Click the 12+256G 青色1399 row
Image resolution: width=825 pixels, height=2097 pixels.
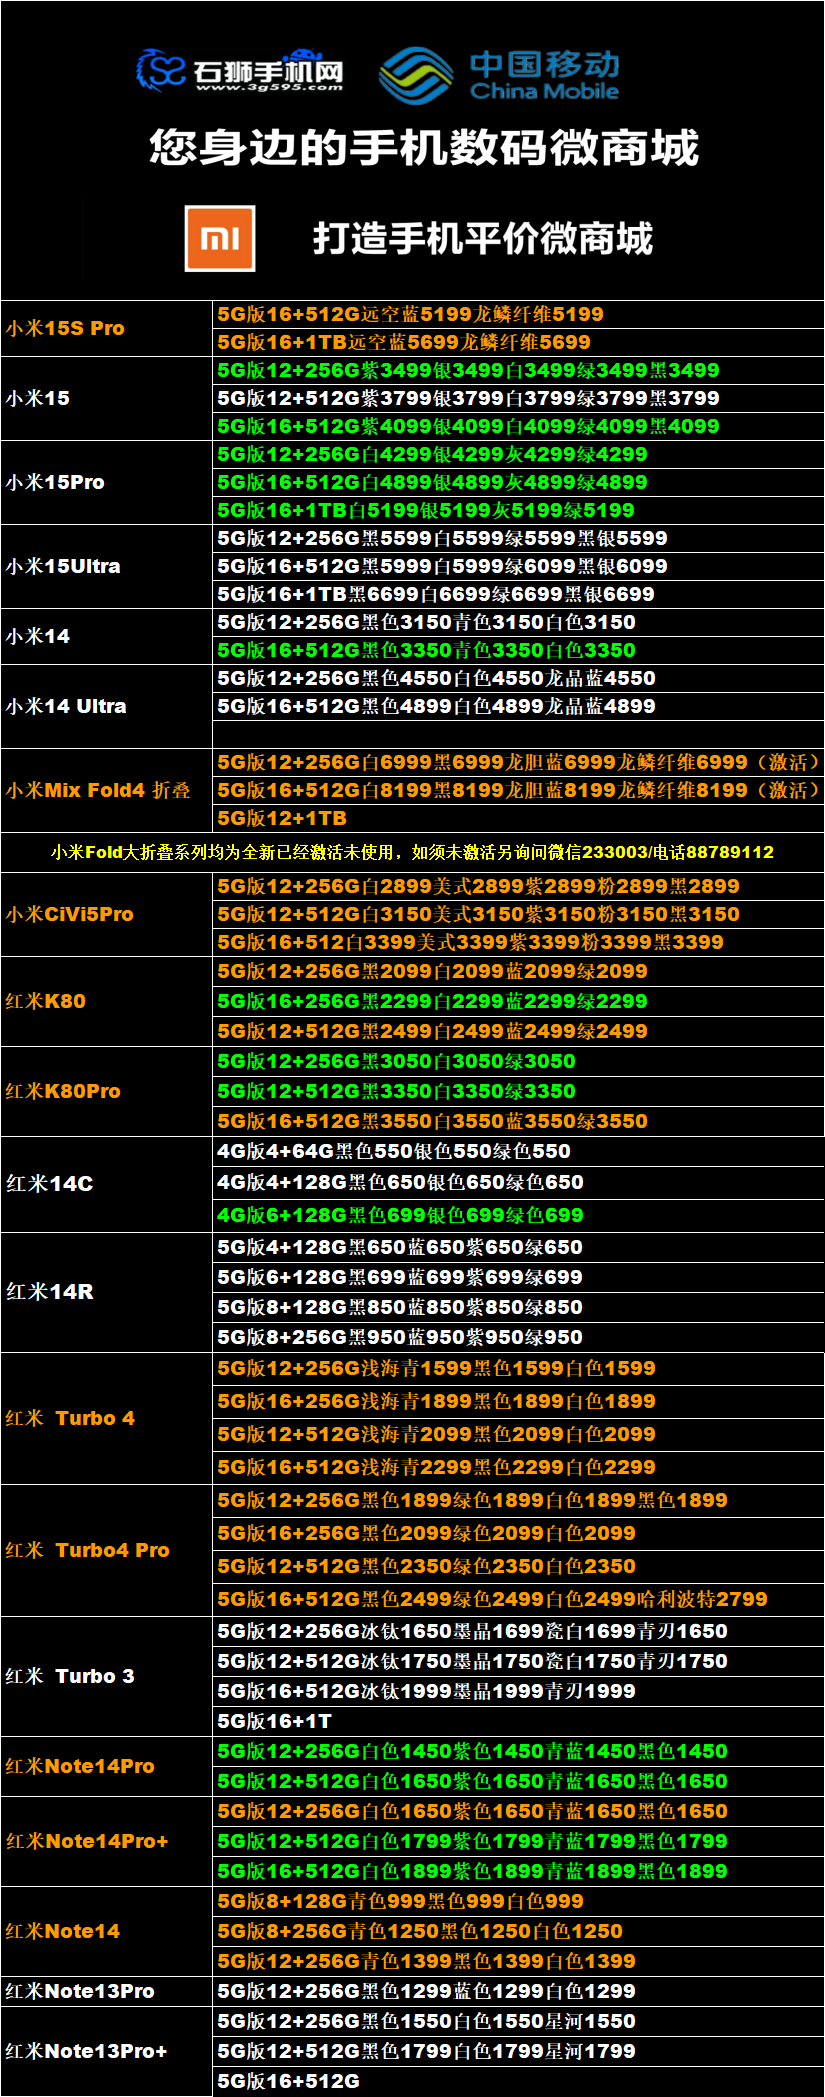coord(519,1961)
